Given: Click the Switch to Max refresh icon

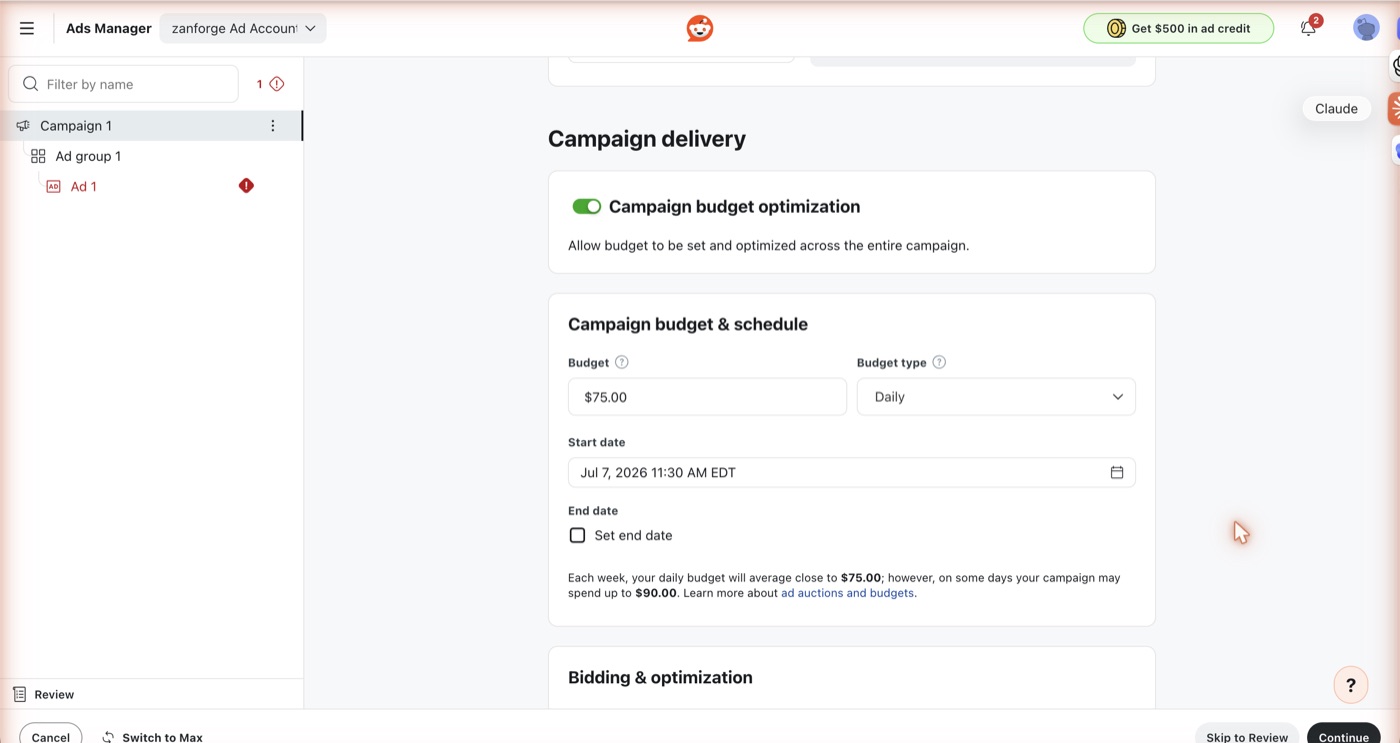Looking at the screenshot, I should coord(108,737).
